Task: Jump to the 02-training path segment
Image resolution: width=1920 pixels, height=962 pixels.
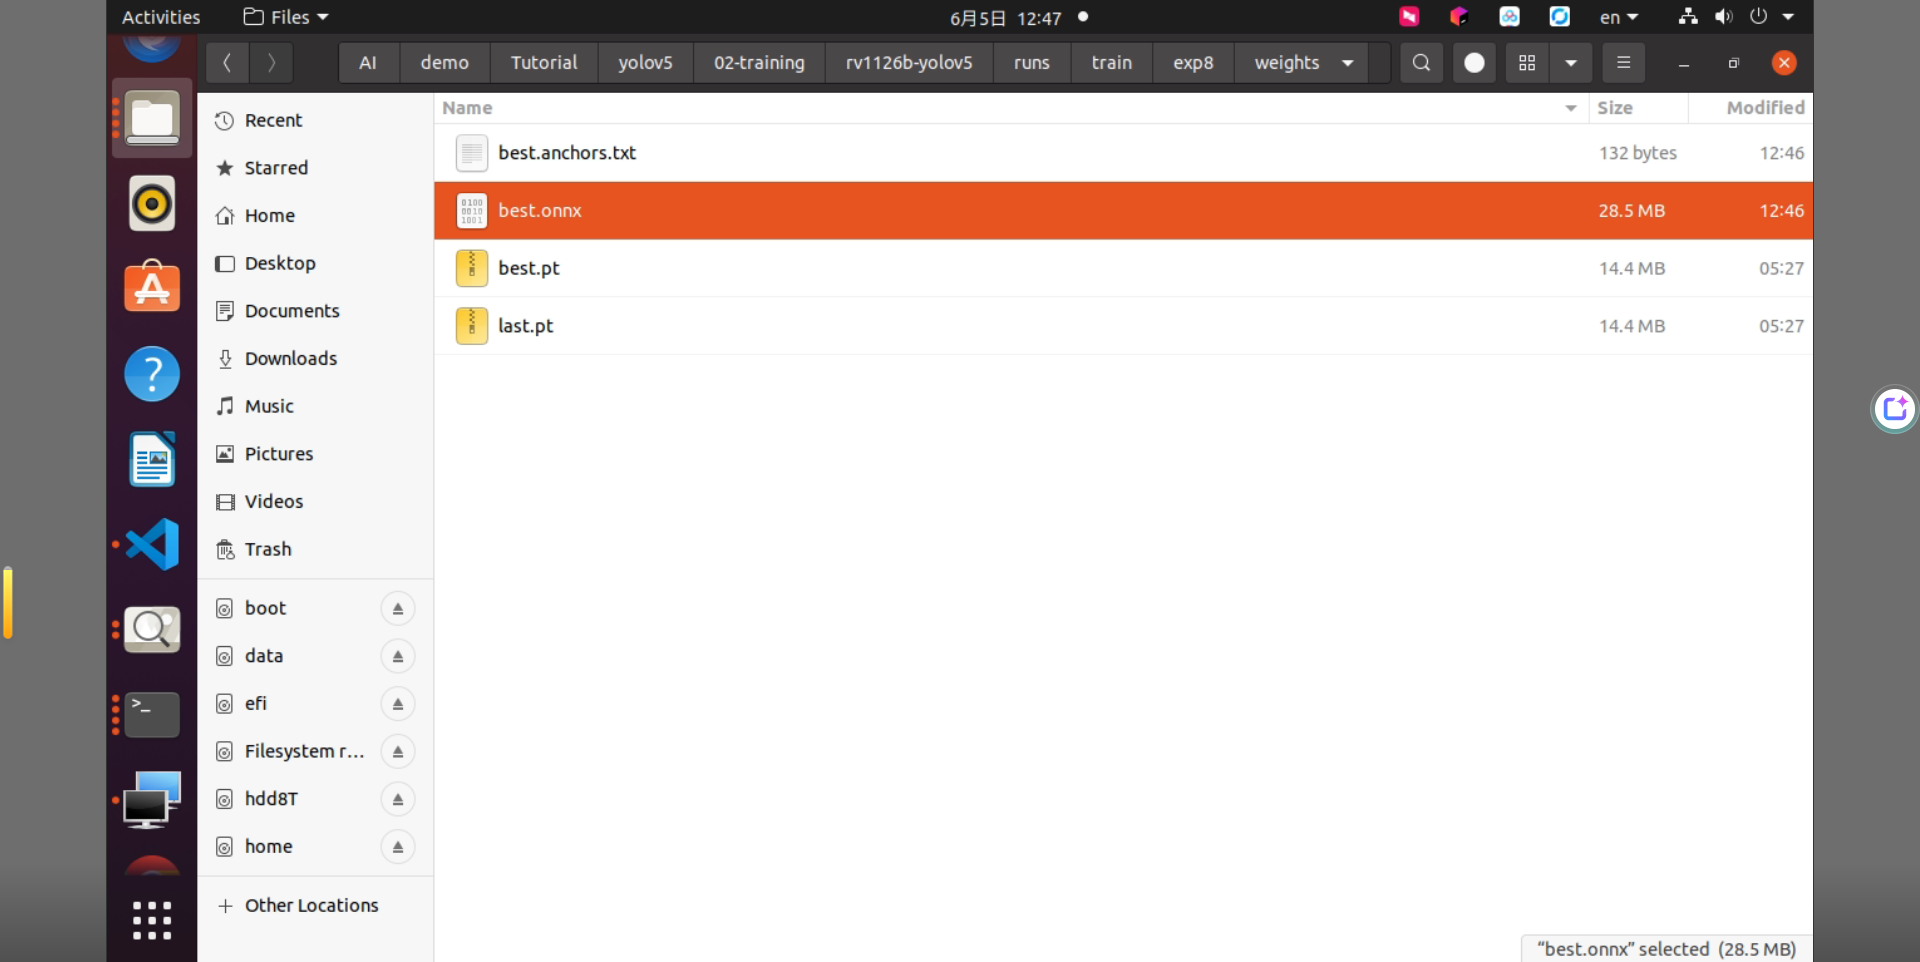Action: point(759,63)
